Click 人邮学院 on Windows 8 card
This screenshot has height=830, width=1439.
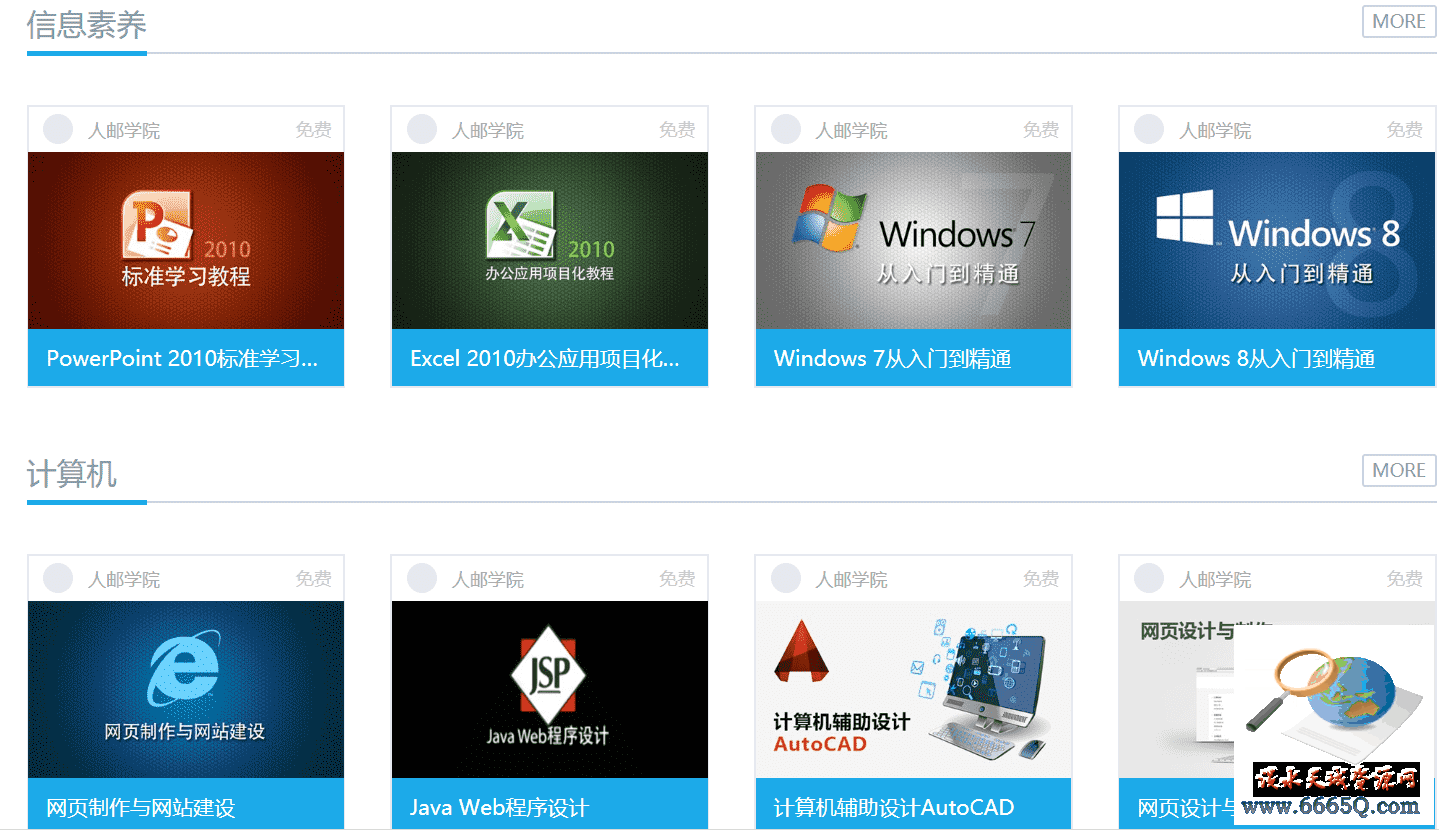(x=1216, y=130)
